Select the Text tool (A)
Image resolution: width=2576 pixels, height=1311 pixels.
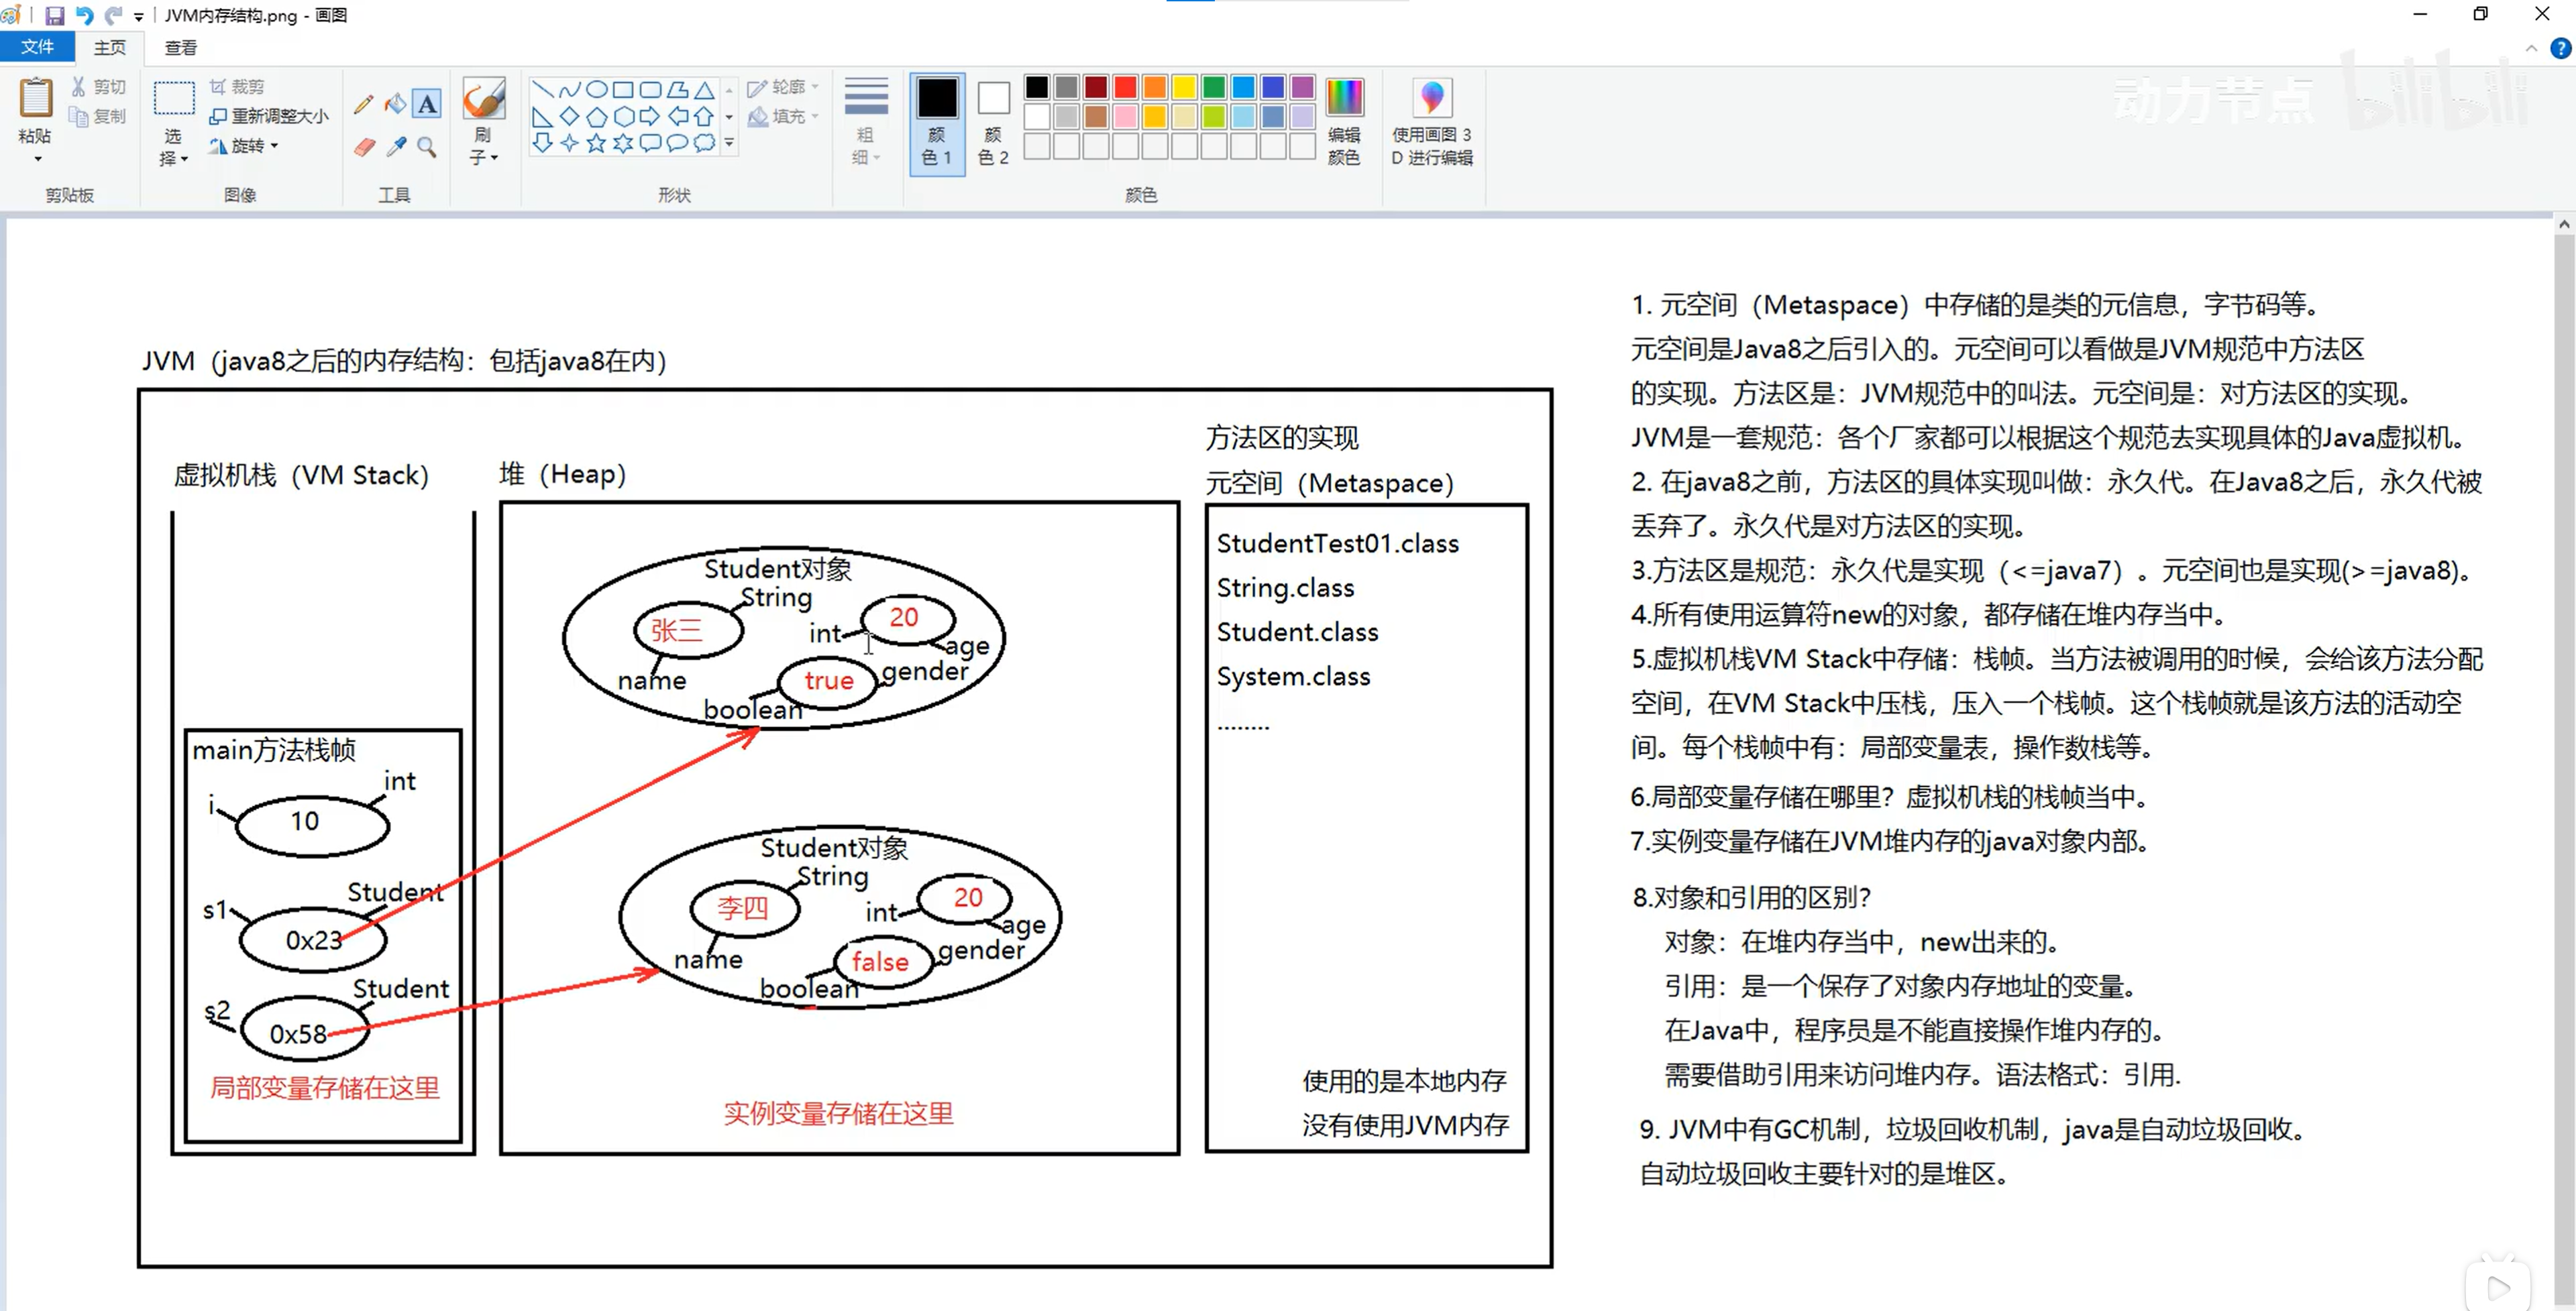pos(428,103)
